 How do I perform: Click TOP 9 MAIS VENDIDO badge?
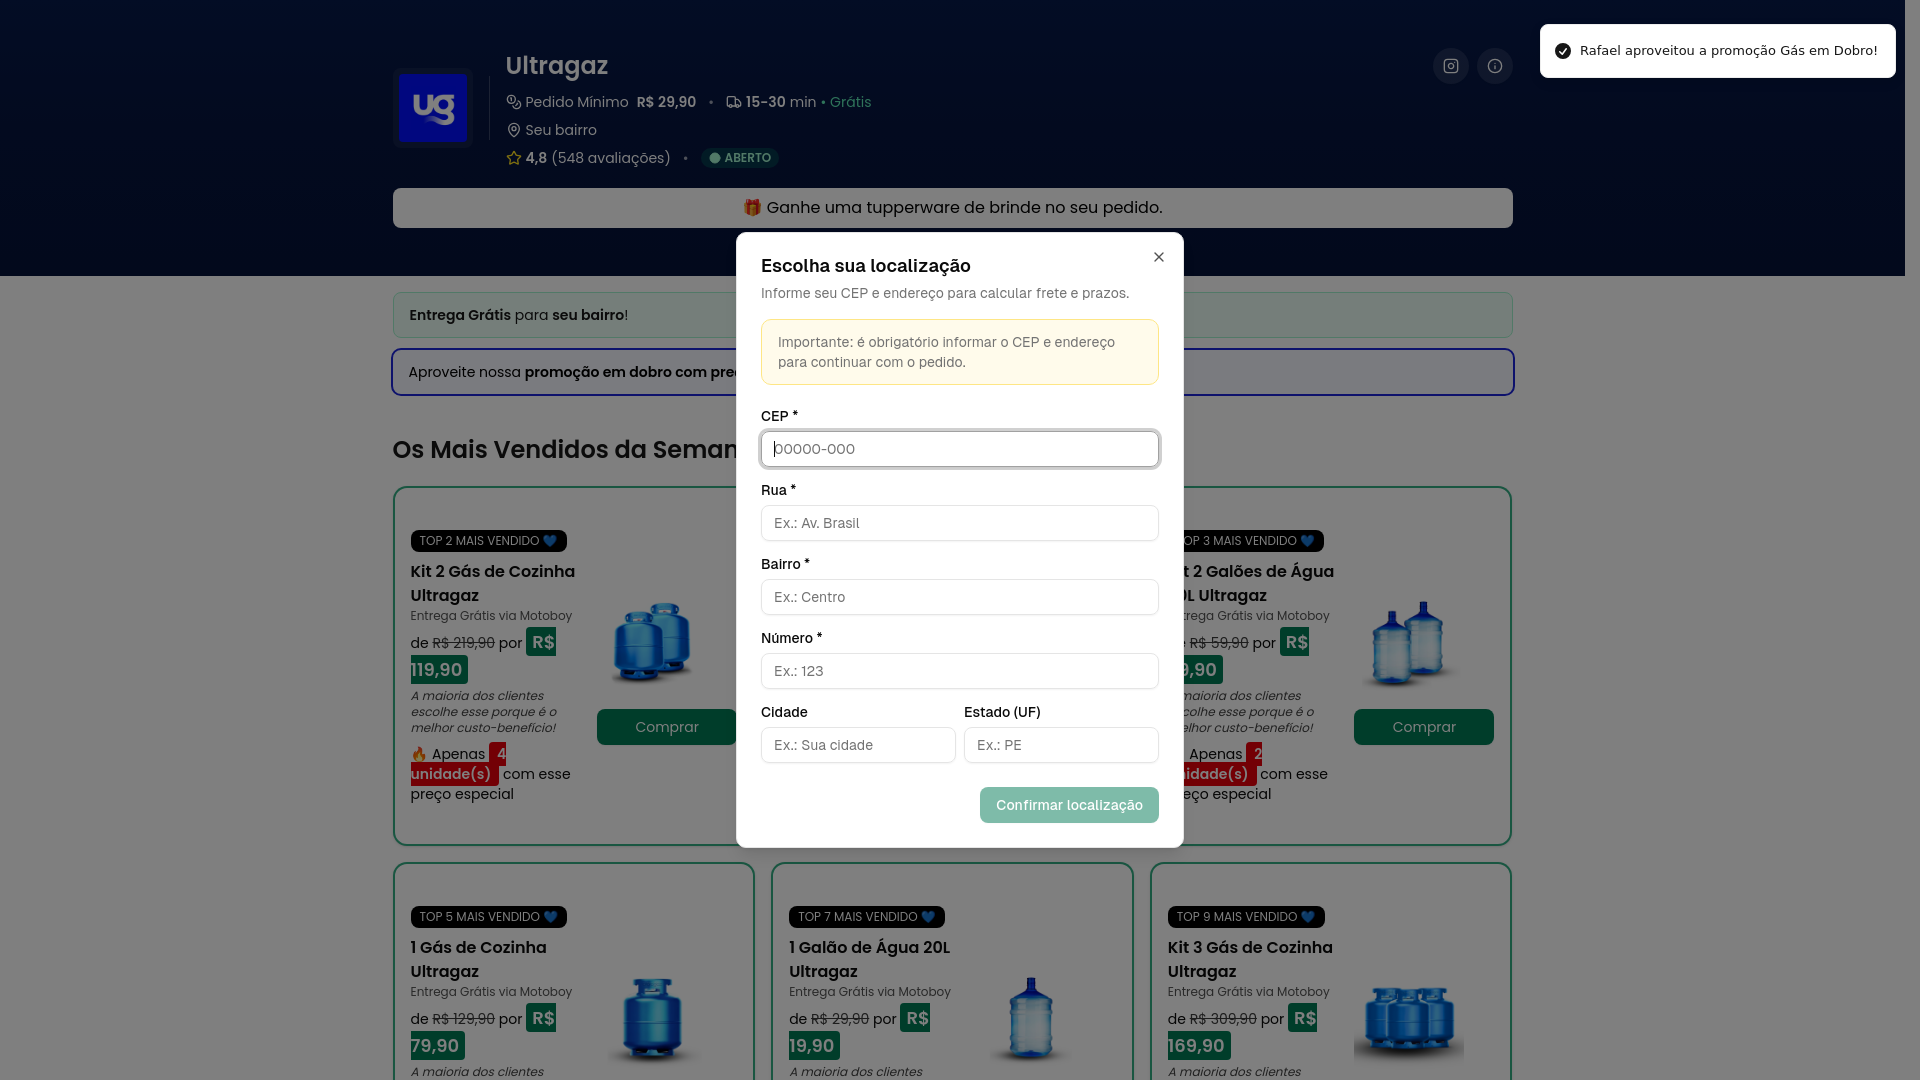point(1245,917)
